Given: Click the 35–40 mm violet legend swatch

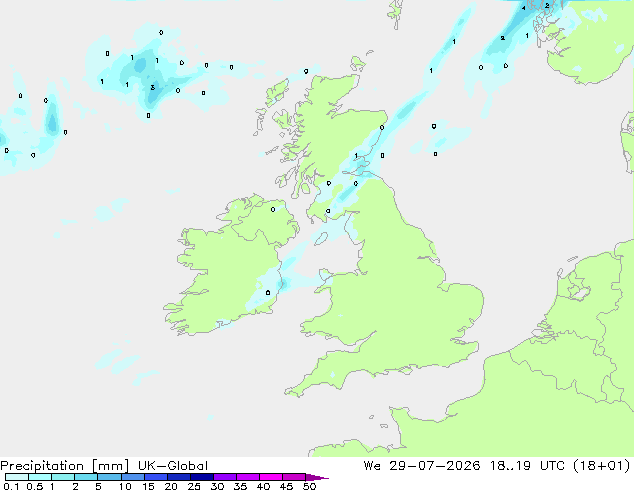Looking at the screenshot, I should pos(247,477).
